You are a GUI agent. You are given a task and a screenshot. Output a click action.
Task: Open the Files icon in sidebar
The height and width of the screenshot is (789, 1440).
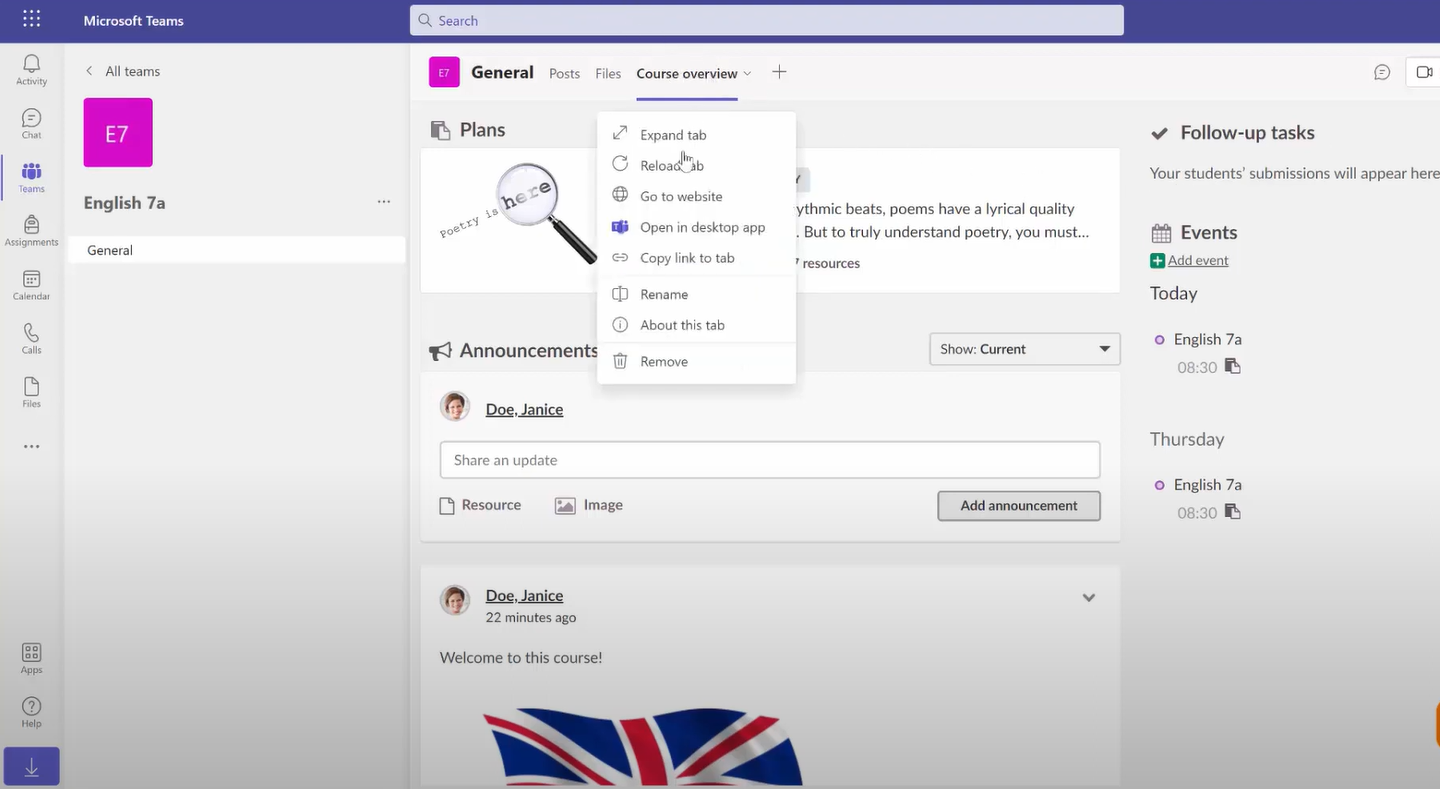coord(31,390)
